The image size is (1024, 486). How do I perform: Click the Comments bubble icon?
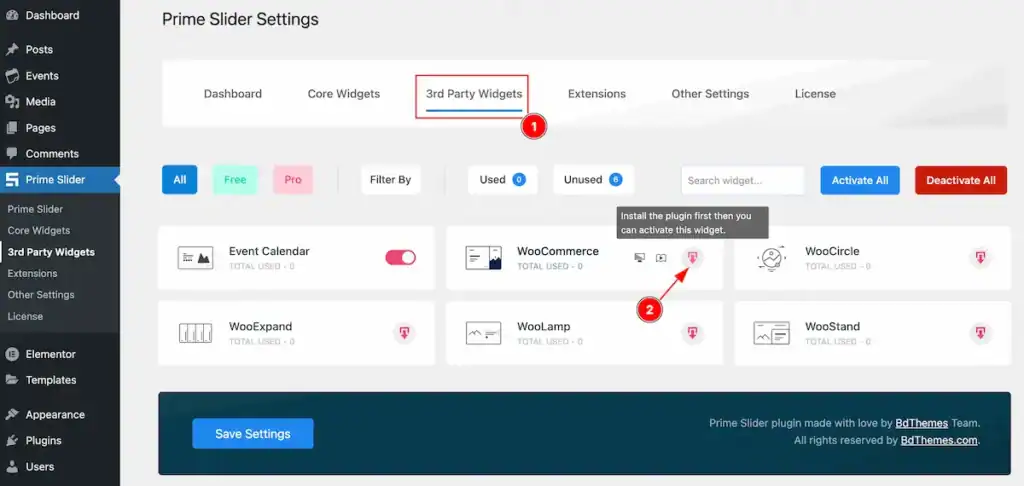[12, 154]
